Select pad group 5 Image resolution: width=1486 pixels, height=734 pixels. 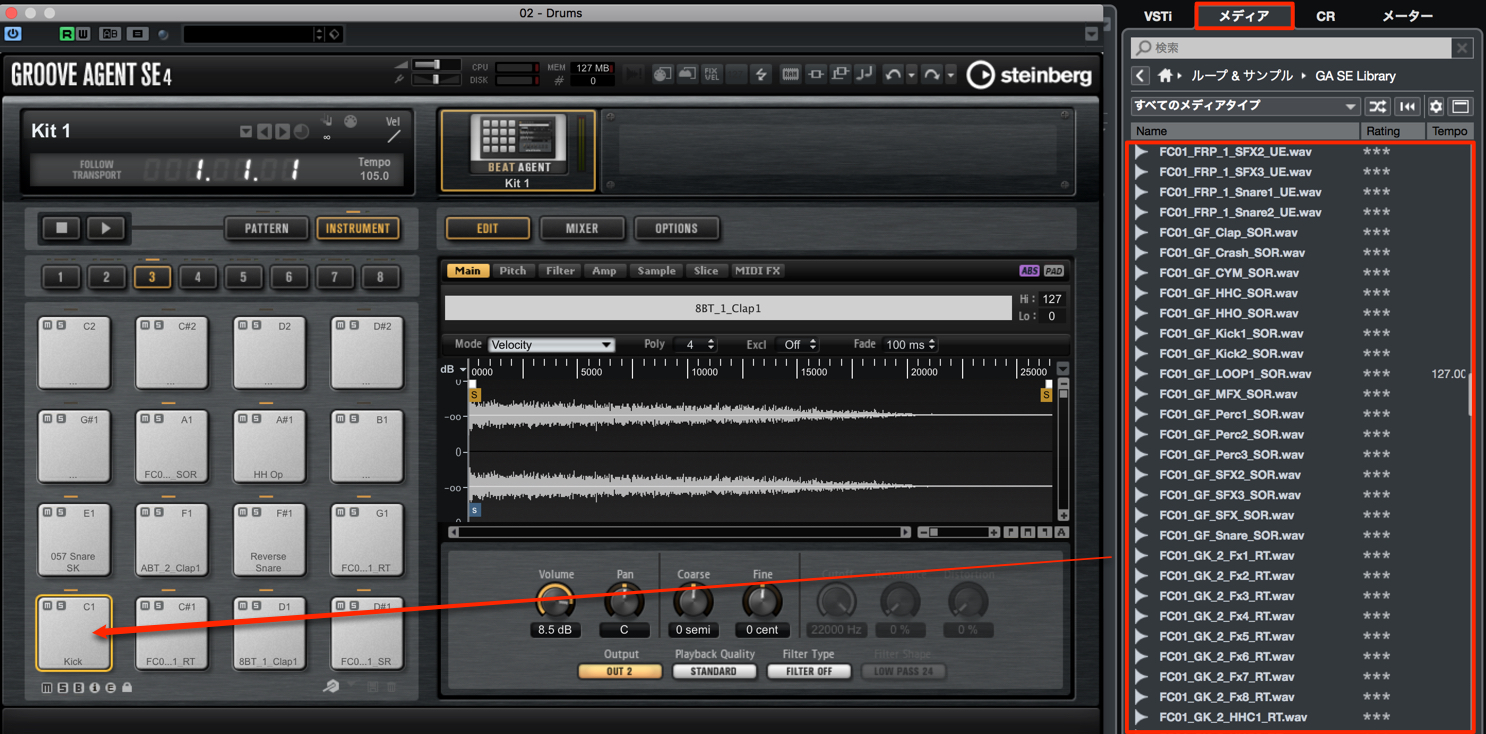(243, 277)
